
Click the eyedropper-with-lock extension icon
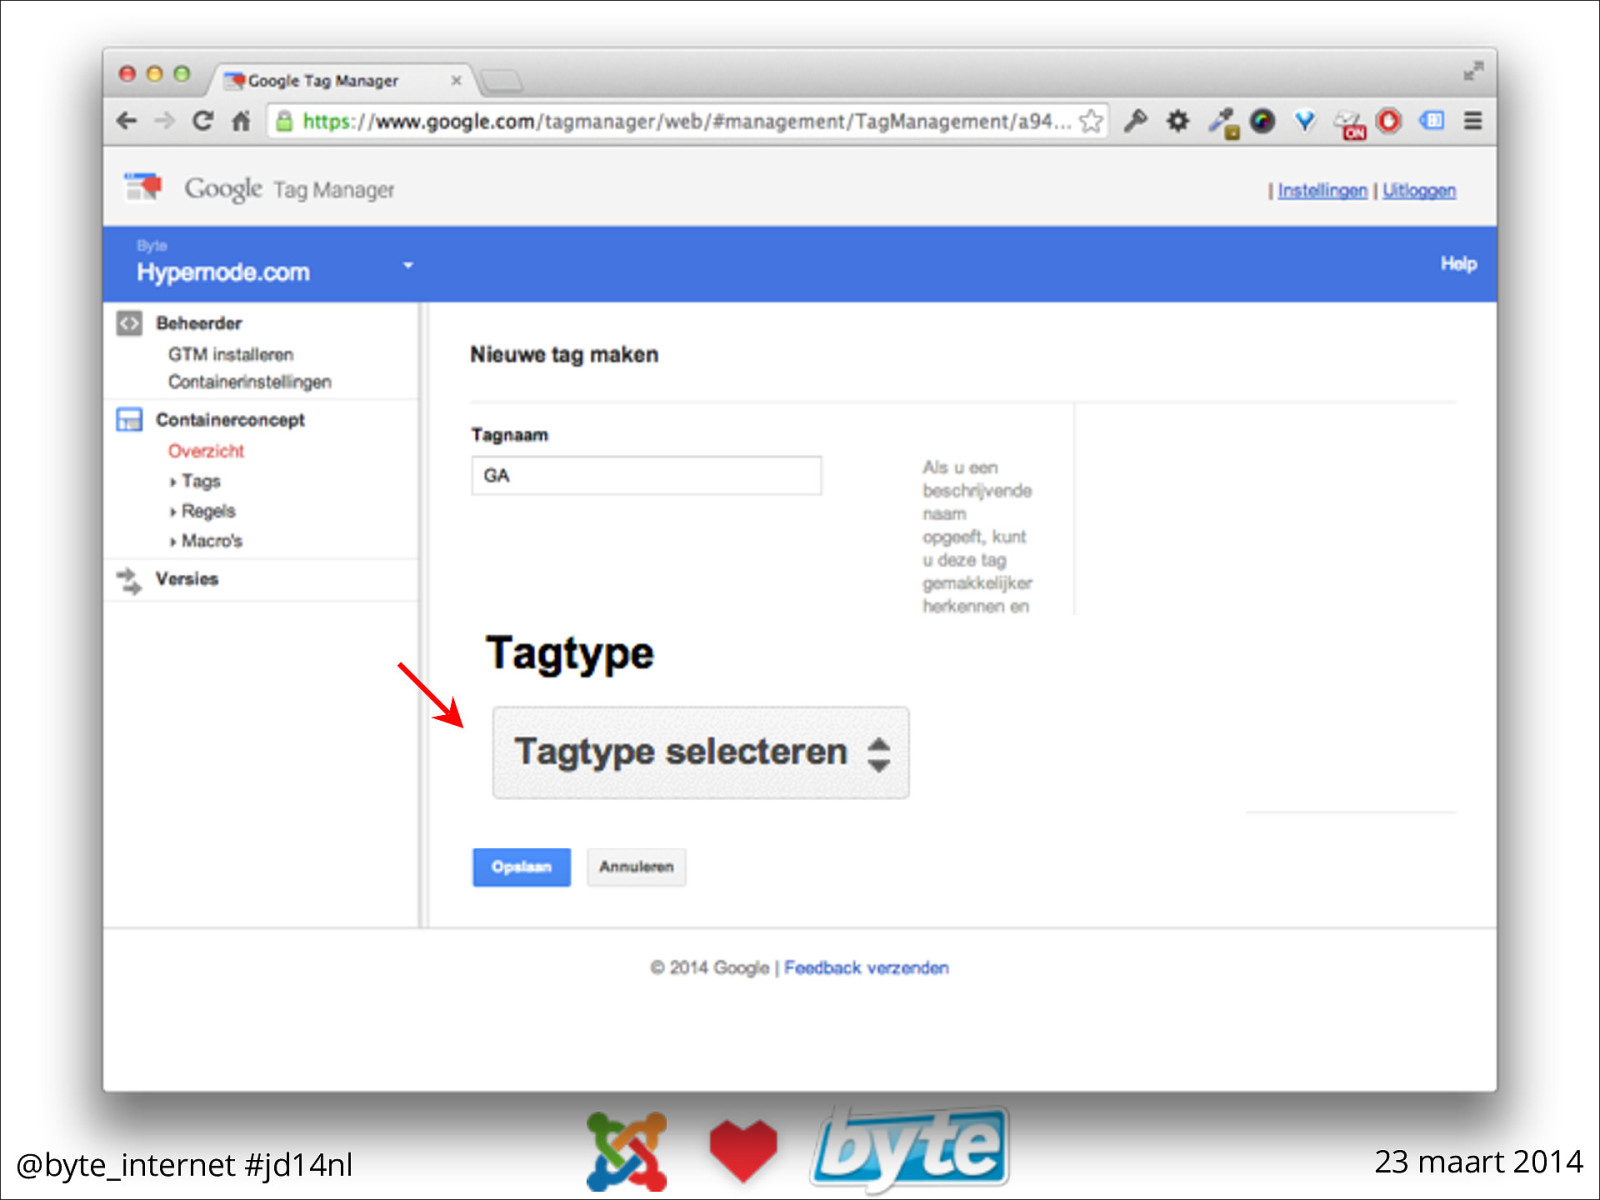click(x=1222, y=123)
